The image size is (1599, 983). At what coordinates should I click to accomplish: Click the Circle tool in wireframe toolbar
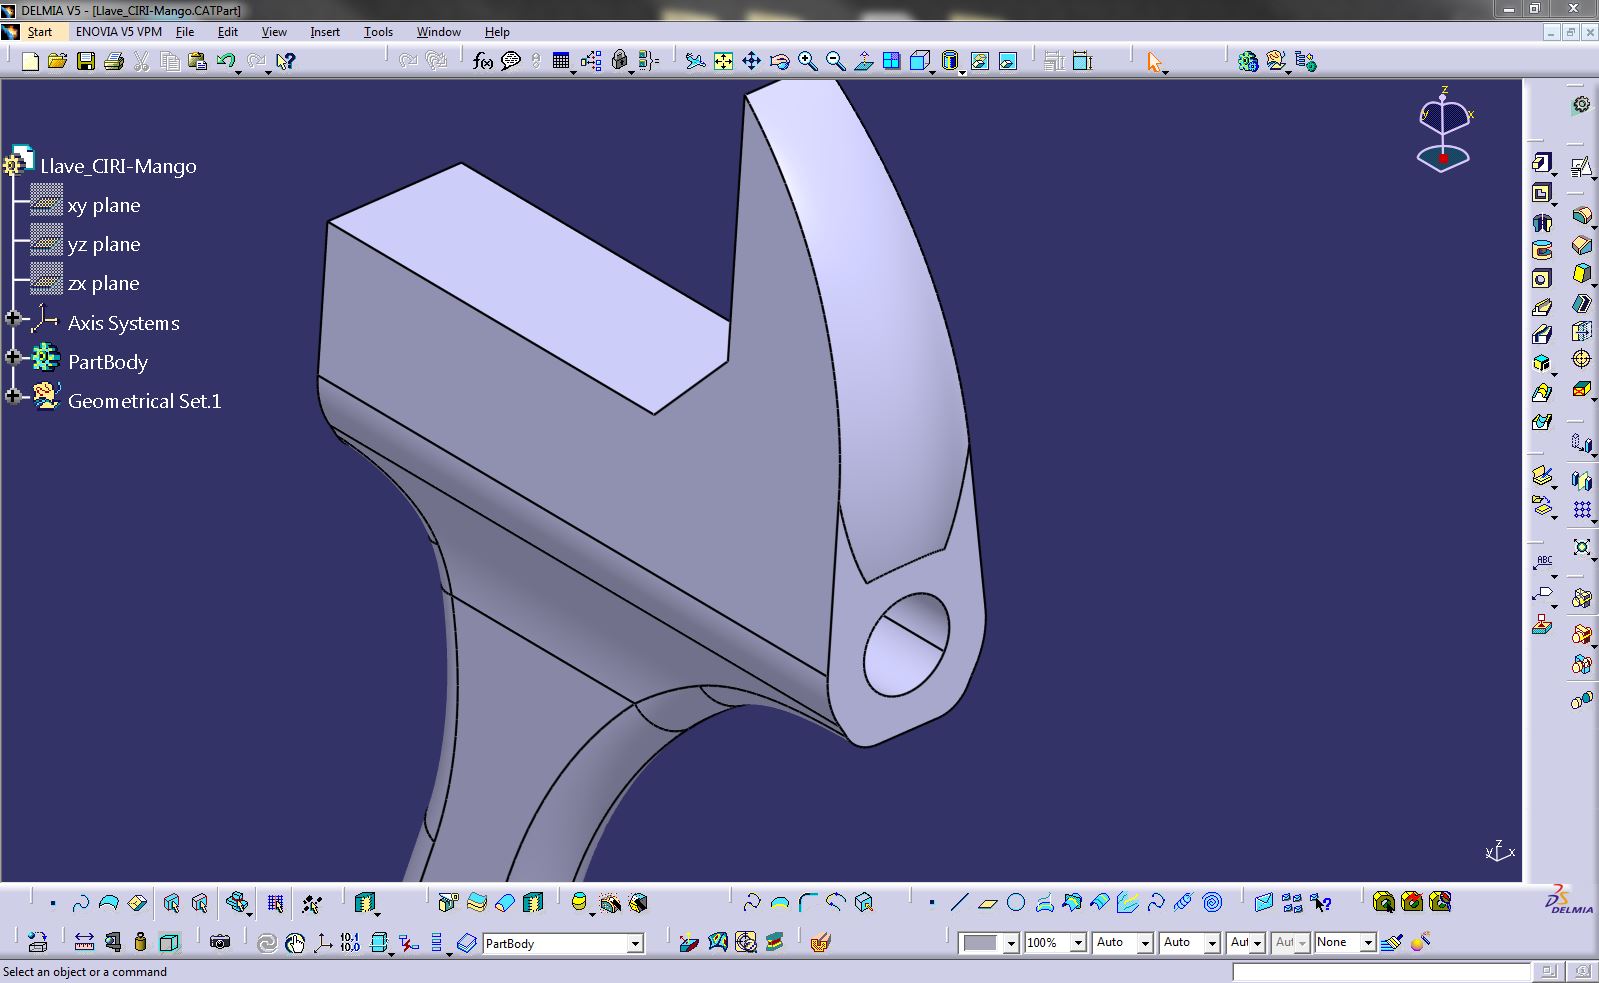pos(1016,903)
